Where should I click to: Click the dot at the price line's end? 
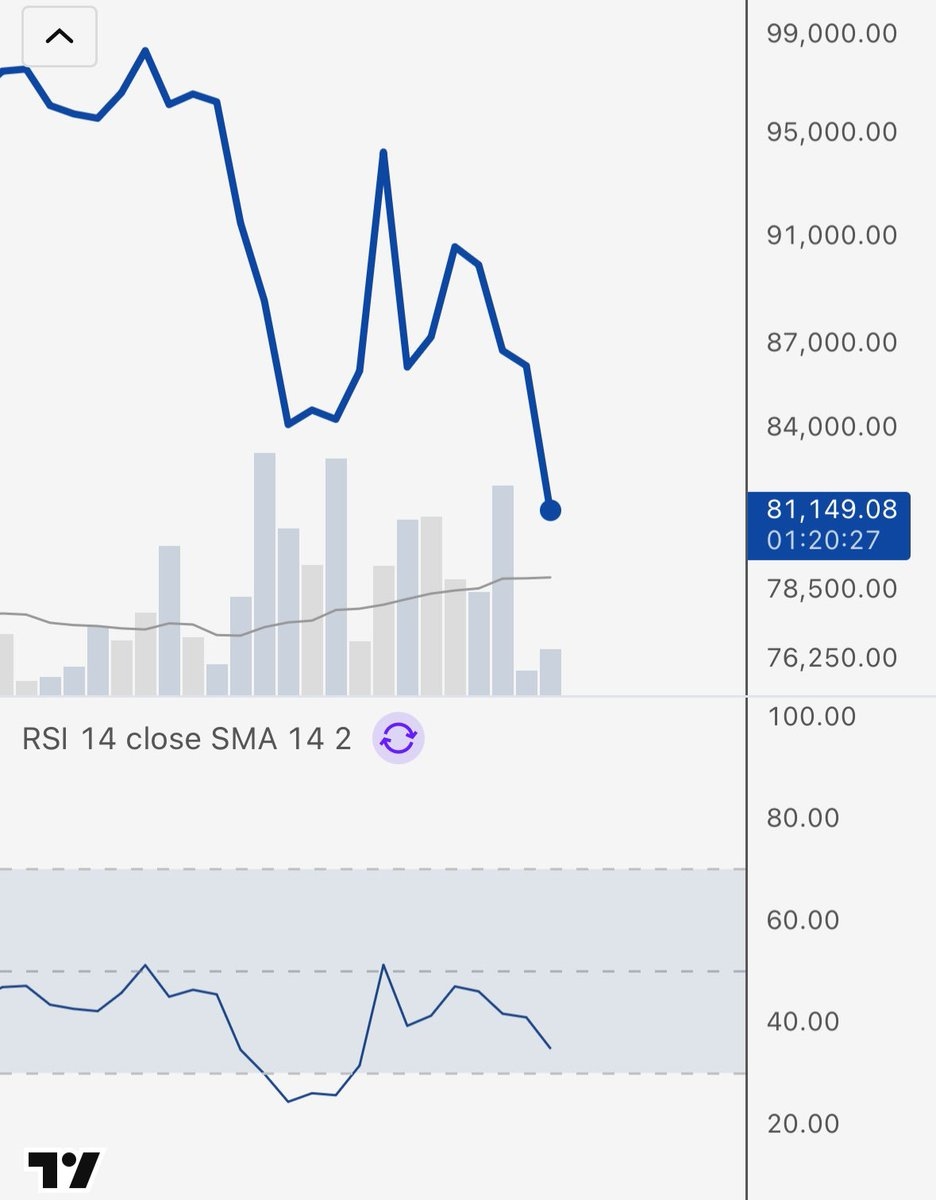point(550,510)
